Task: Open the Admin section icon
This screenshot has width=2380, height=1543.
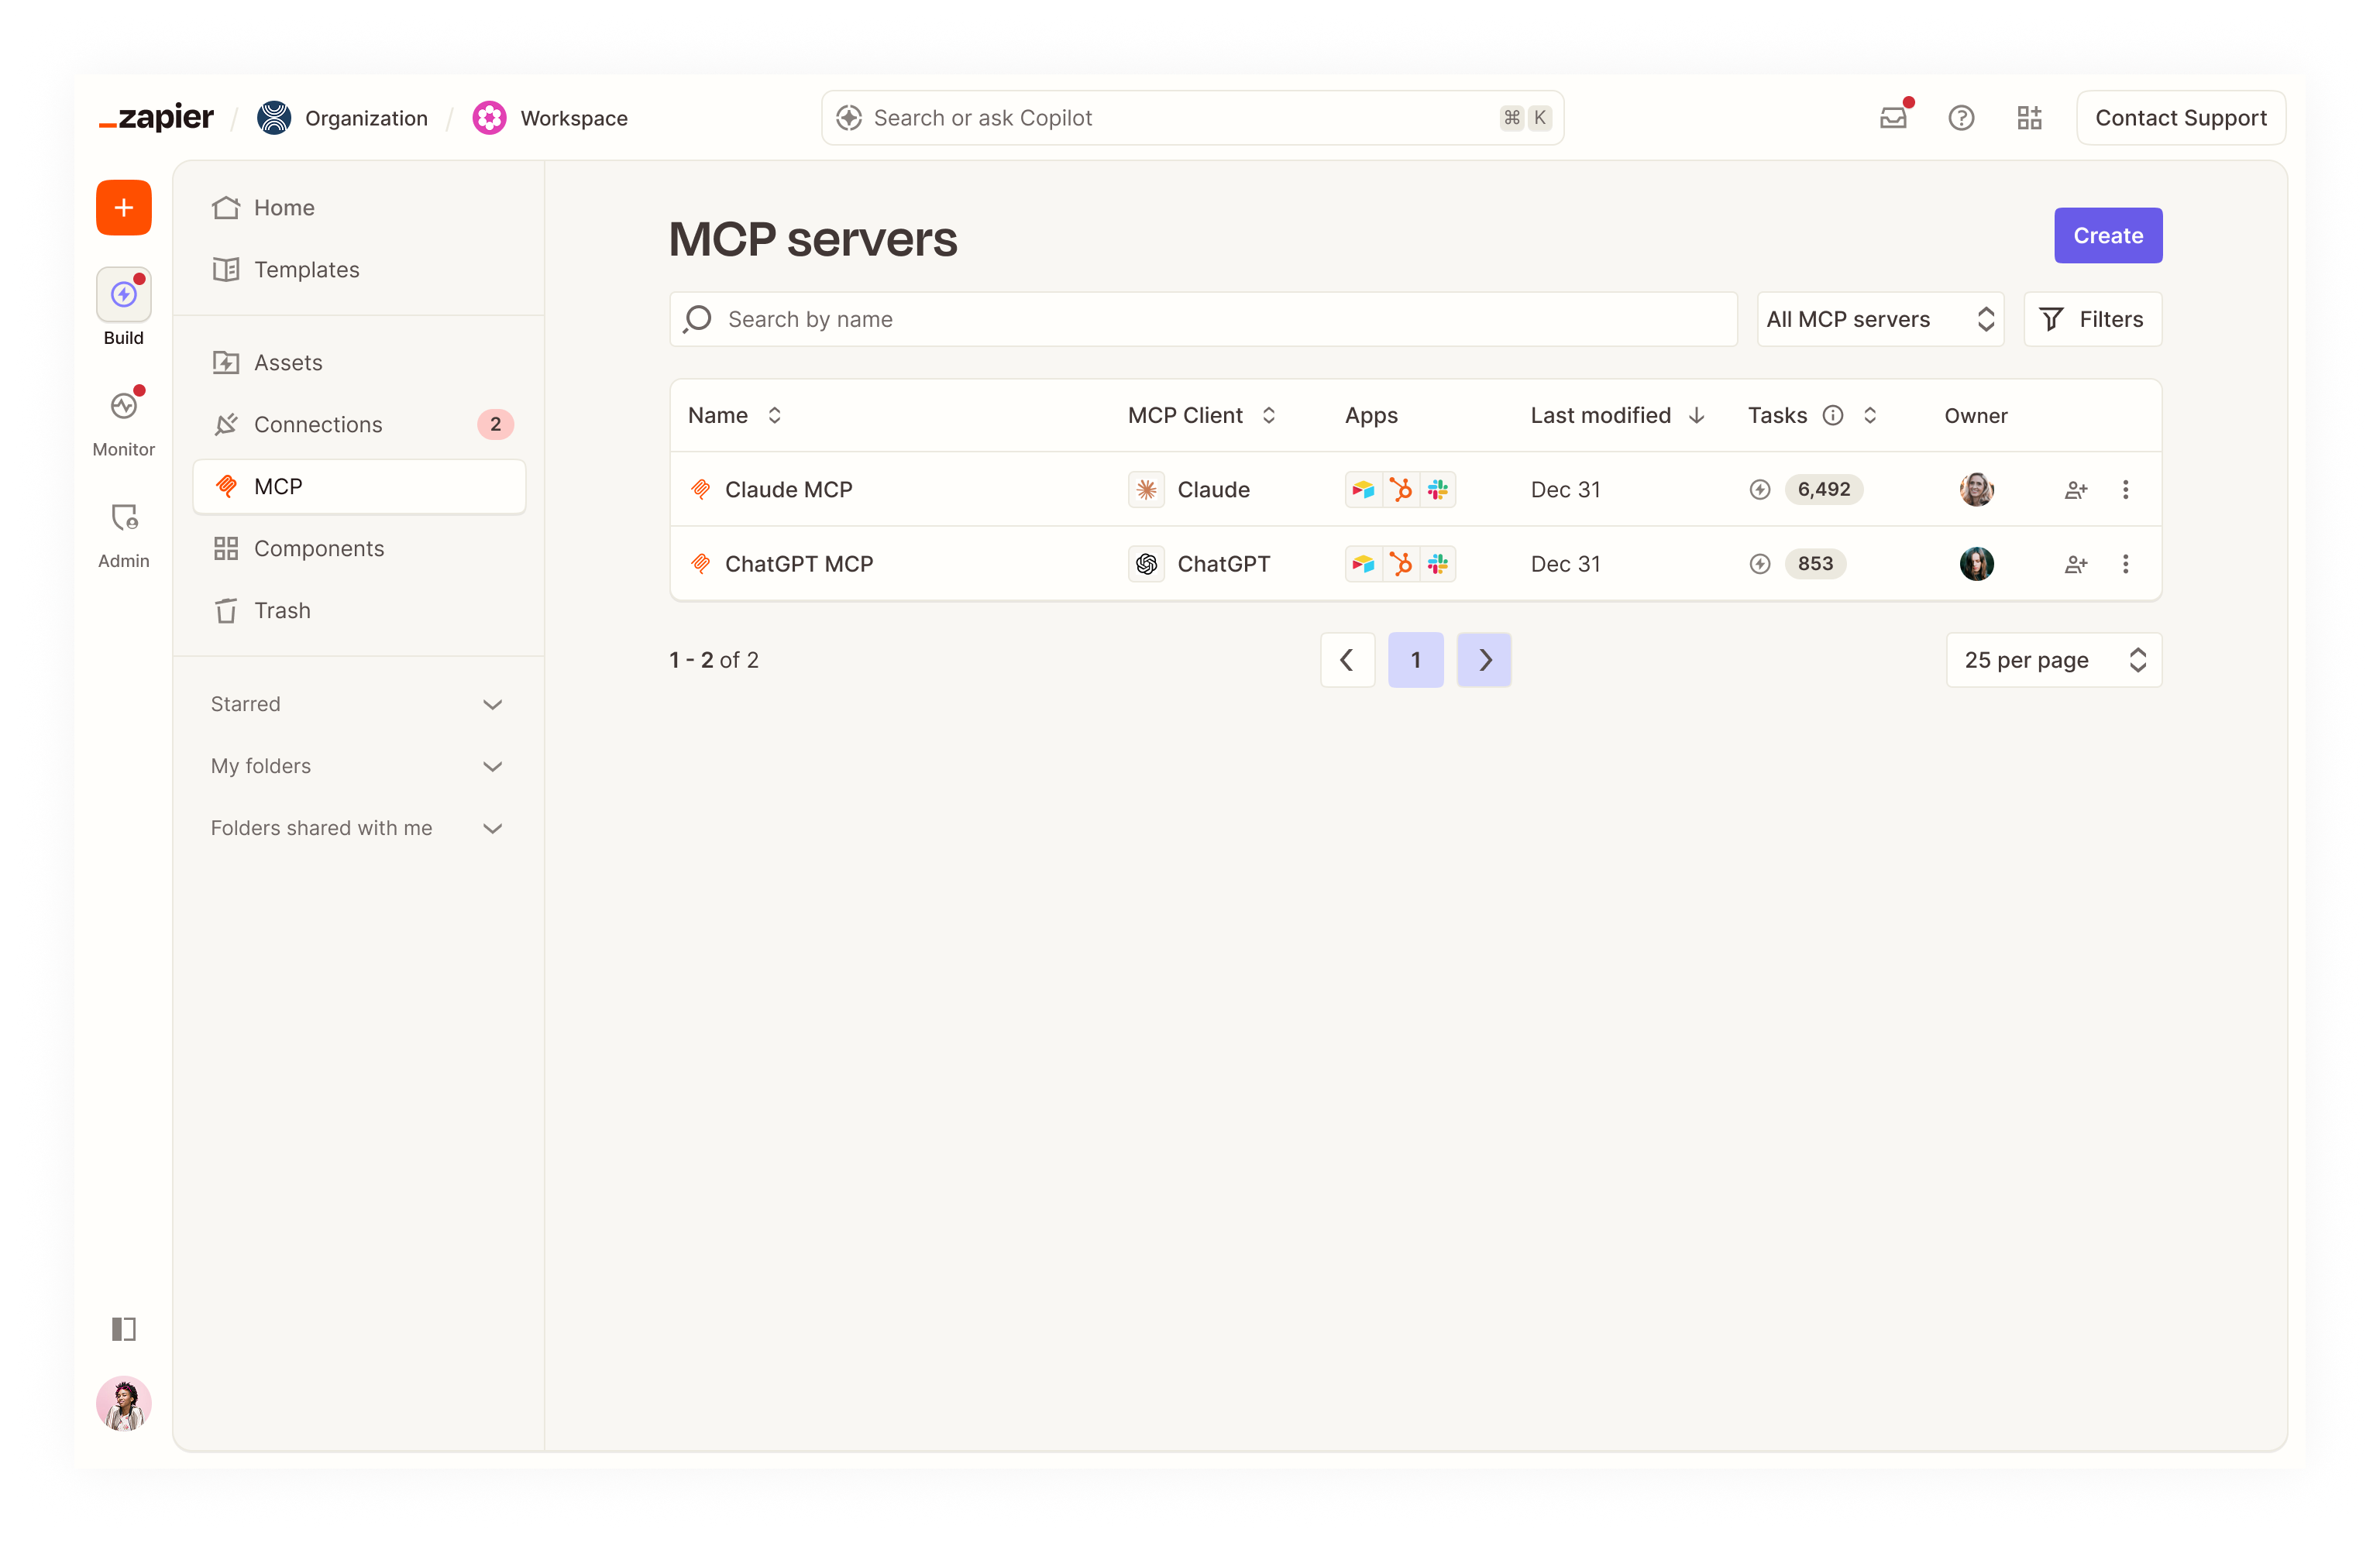Action: (x=124, y=518)
